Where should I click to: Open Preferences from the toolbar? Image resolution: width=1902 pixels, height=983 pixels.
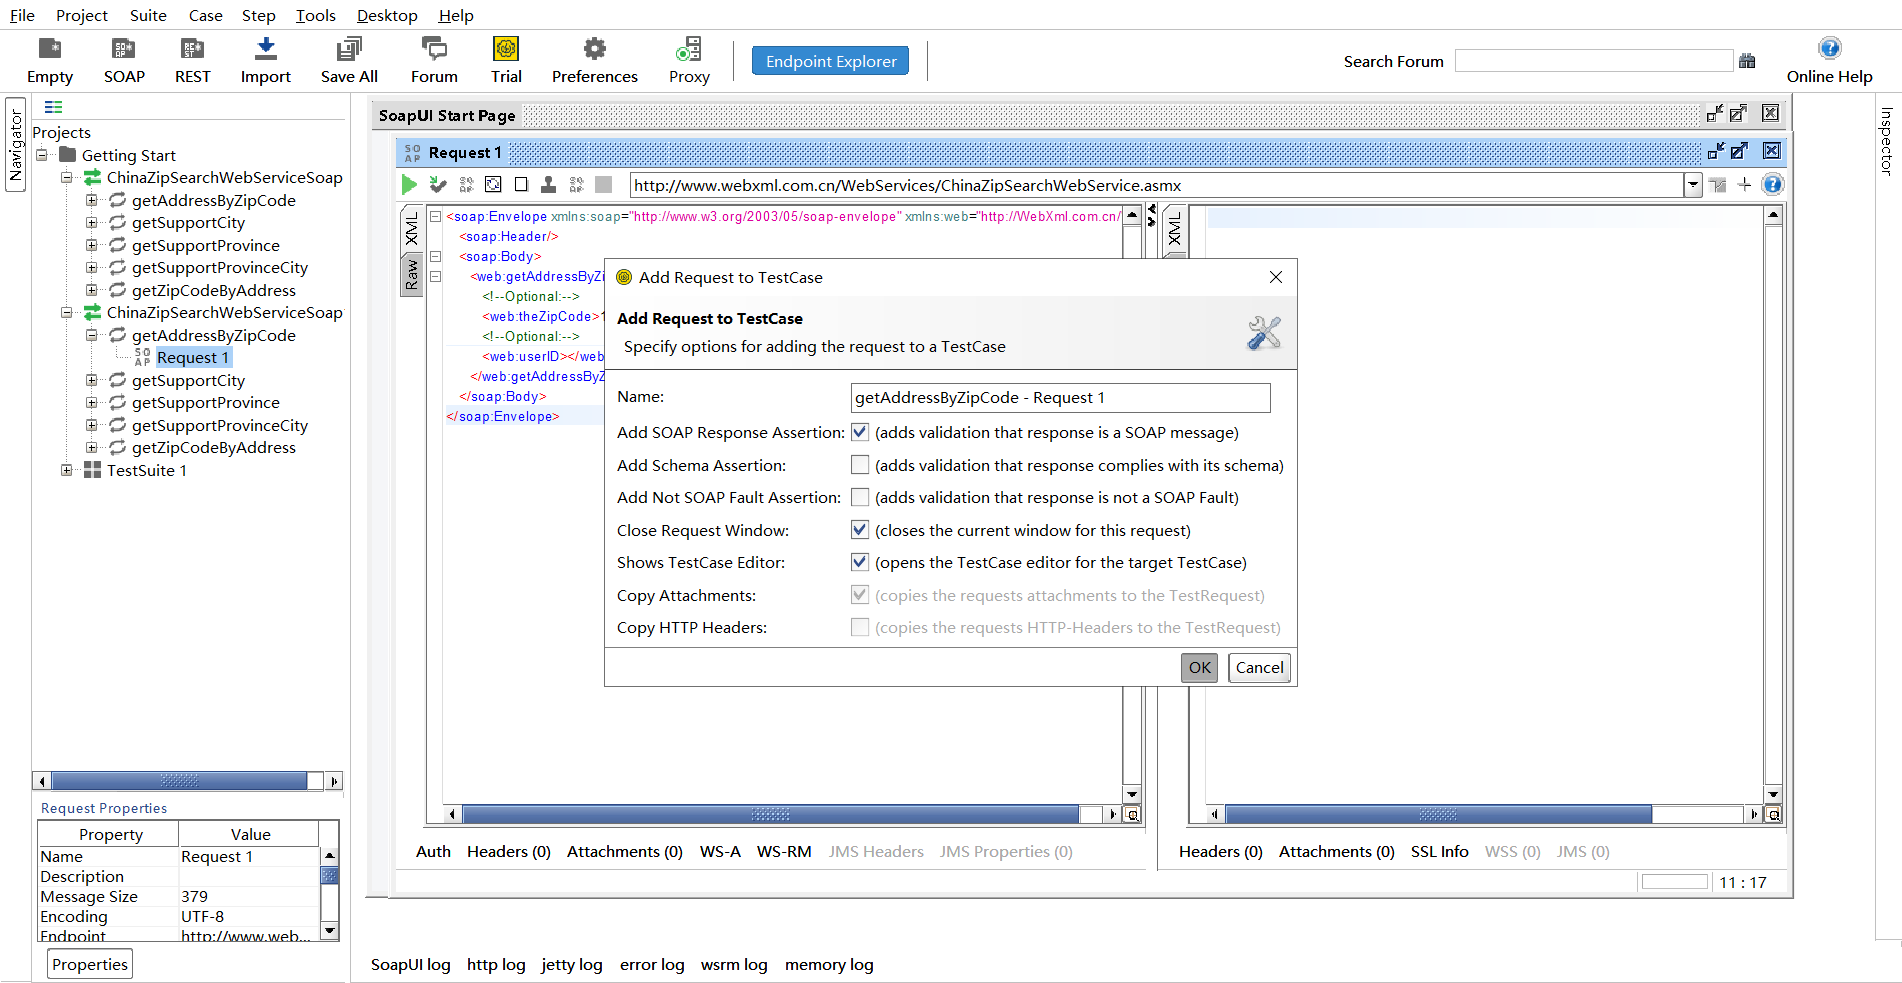point(595,60)
